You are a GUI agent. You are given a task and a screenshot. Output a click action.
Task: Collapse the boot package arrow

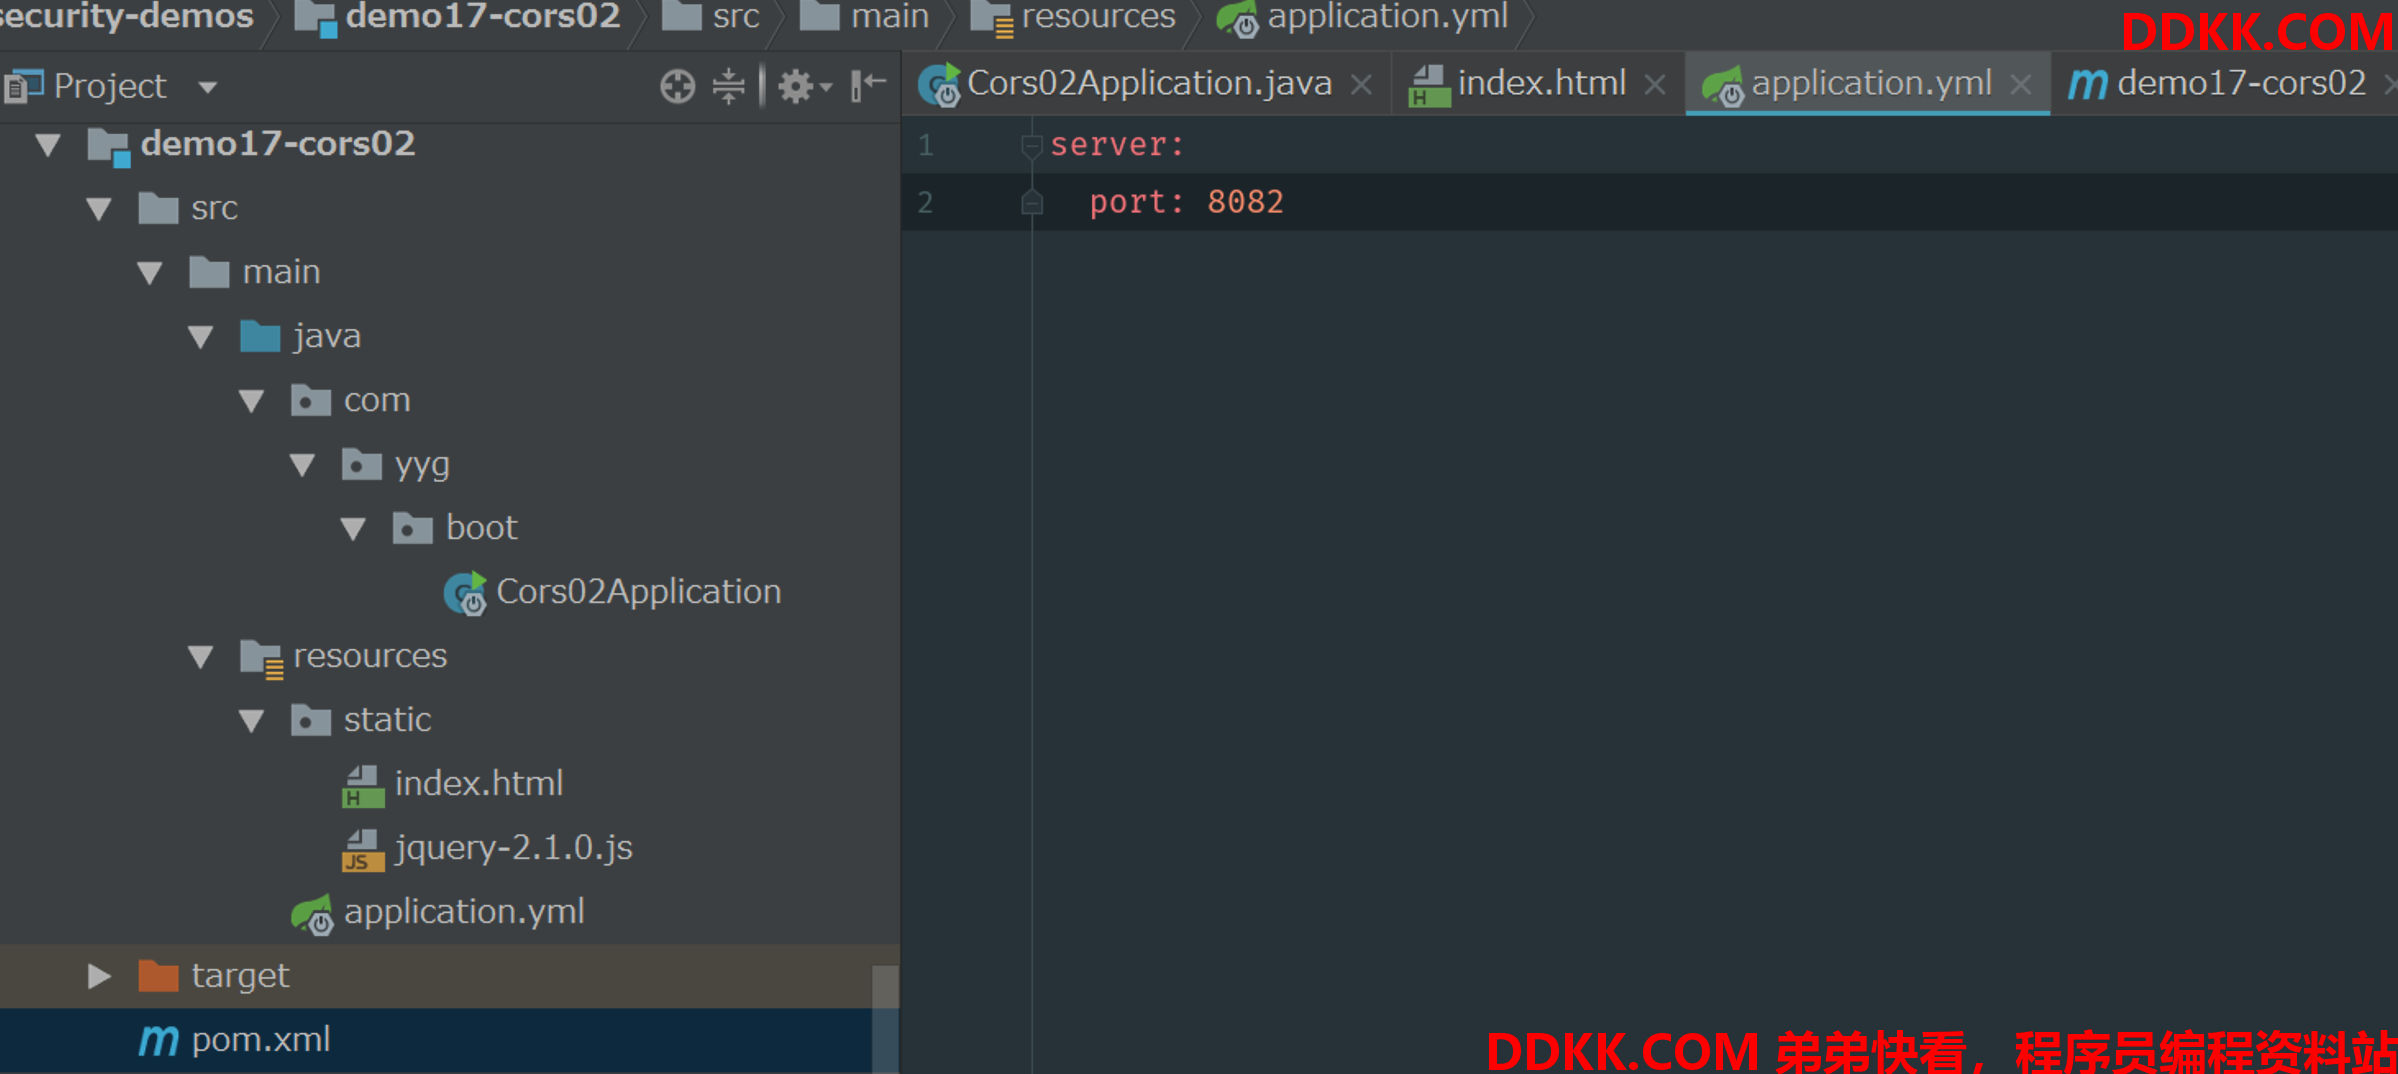(x=353, y=529)
